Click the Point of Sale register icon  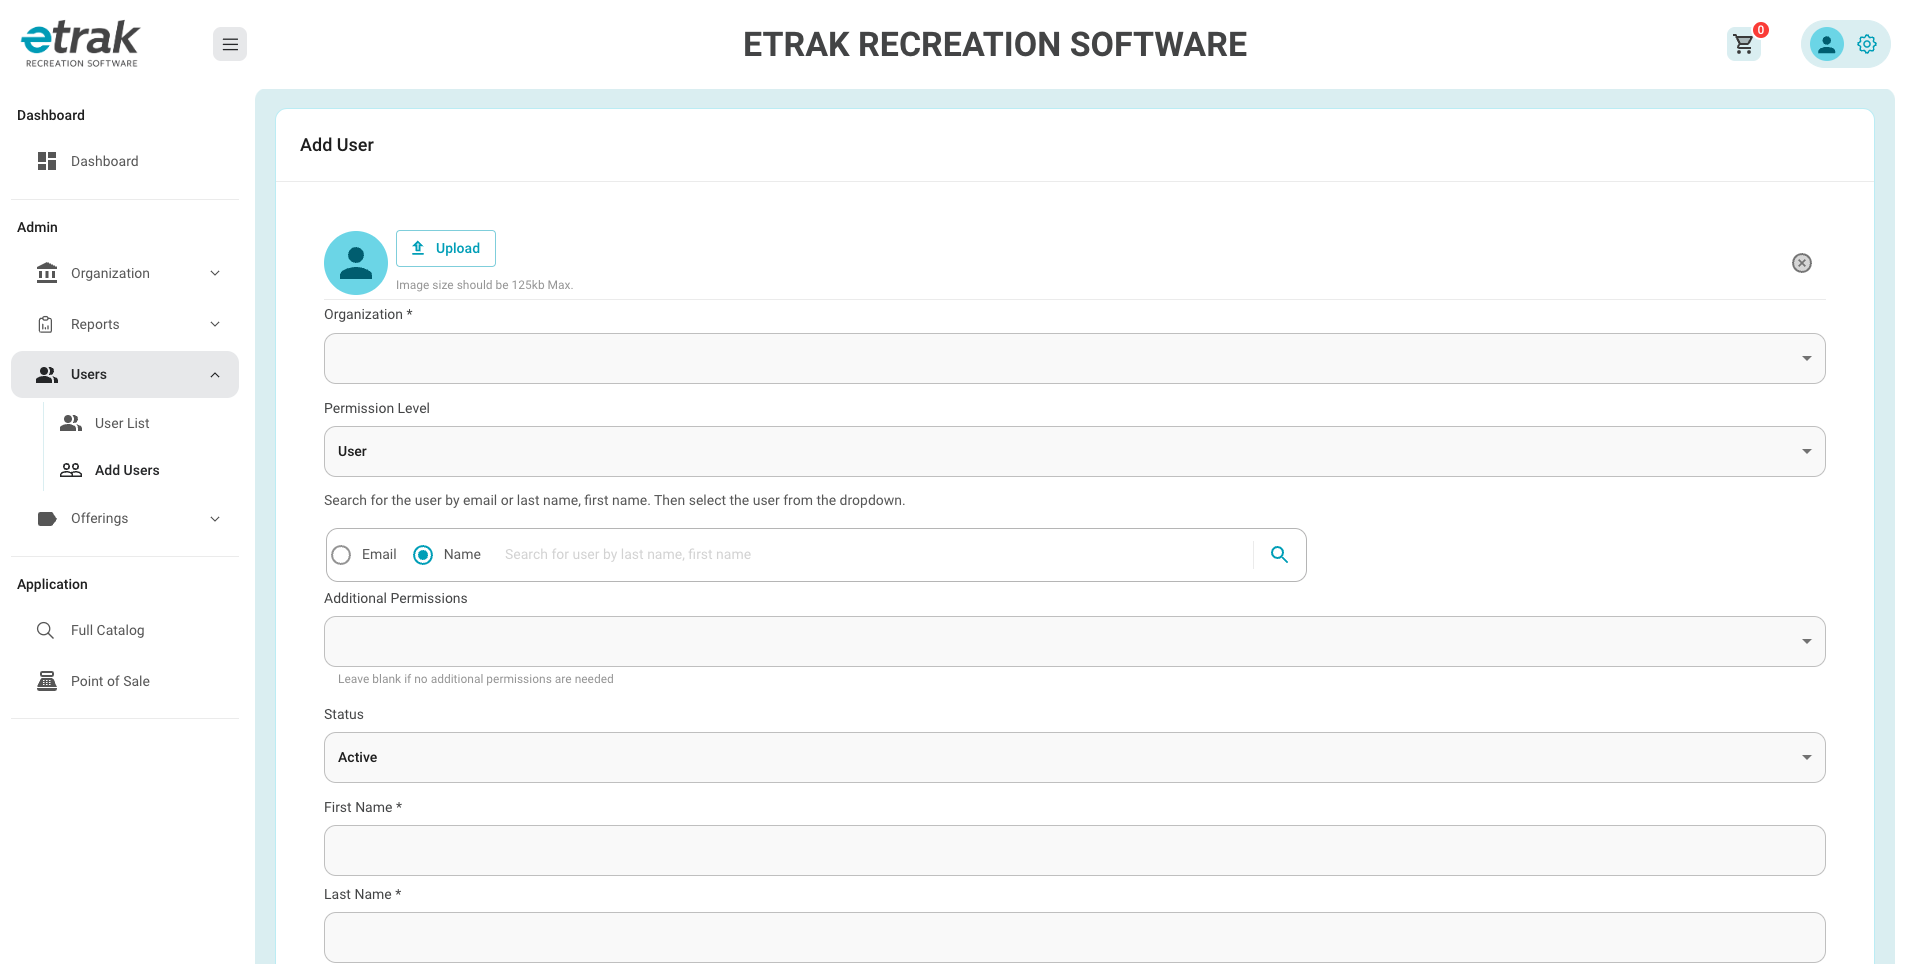coord(47,681)
